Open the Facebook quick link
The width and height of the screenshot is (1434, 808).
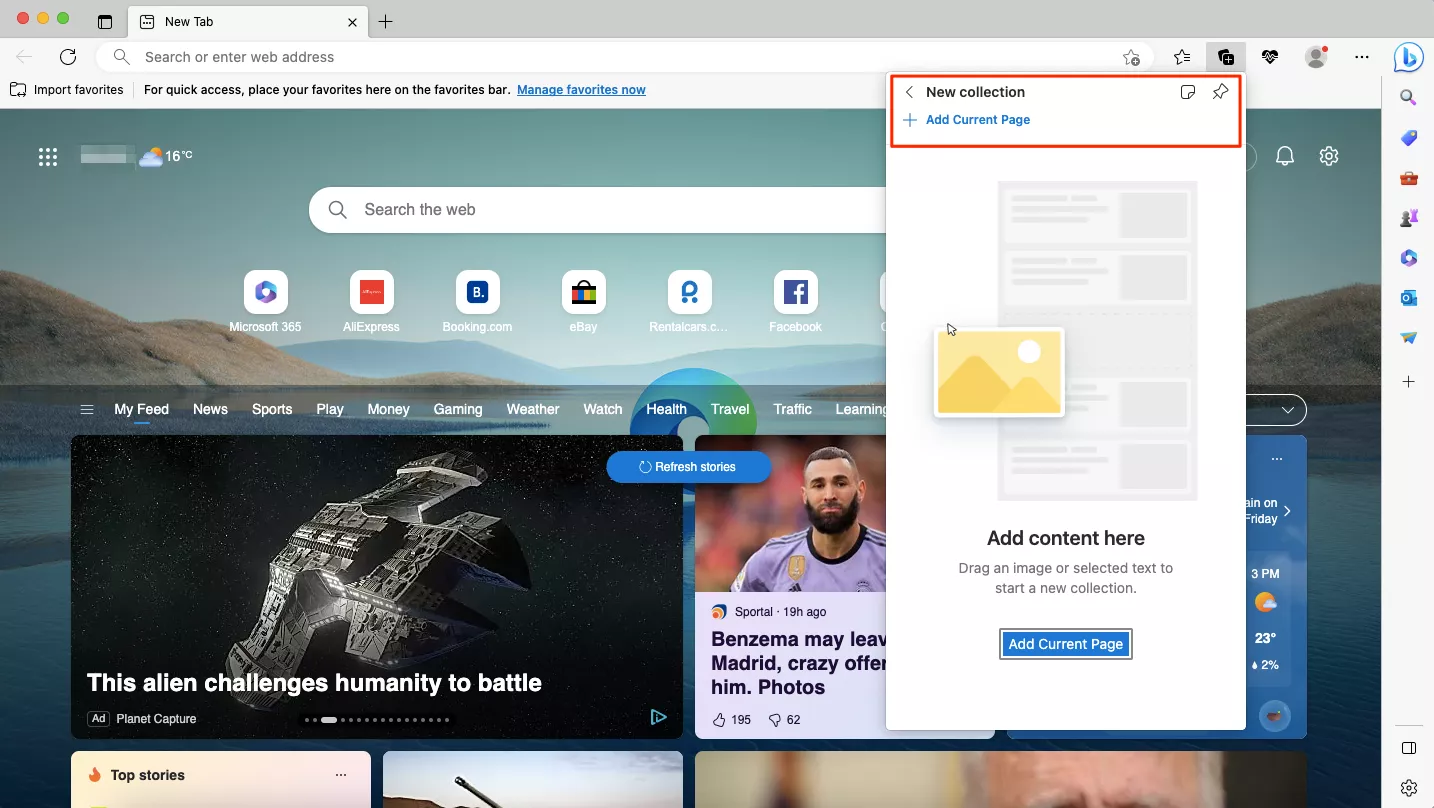795,302
